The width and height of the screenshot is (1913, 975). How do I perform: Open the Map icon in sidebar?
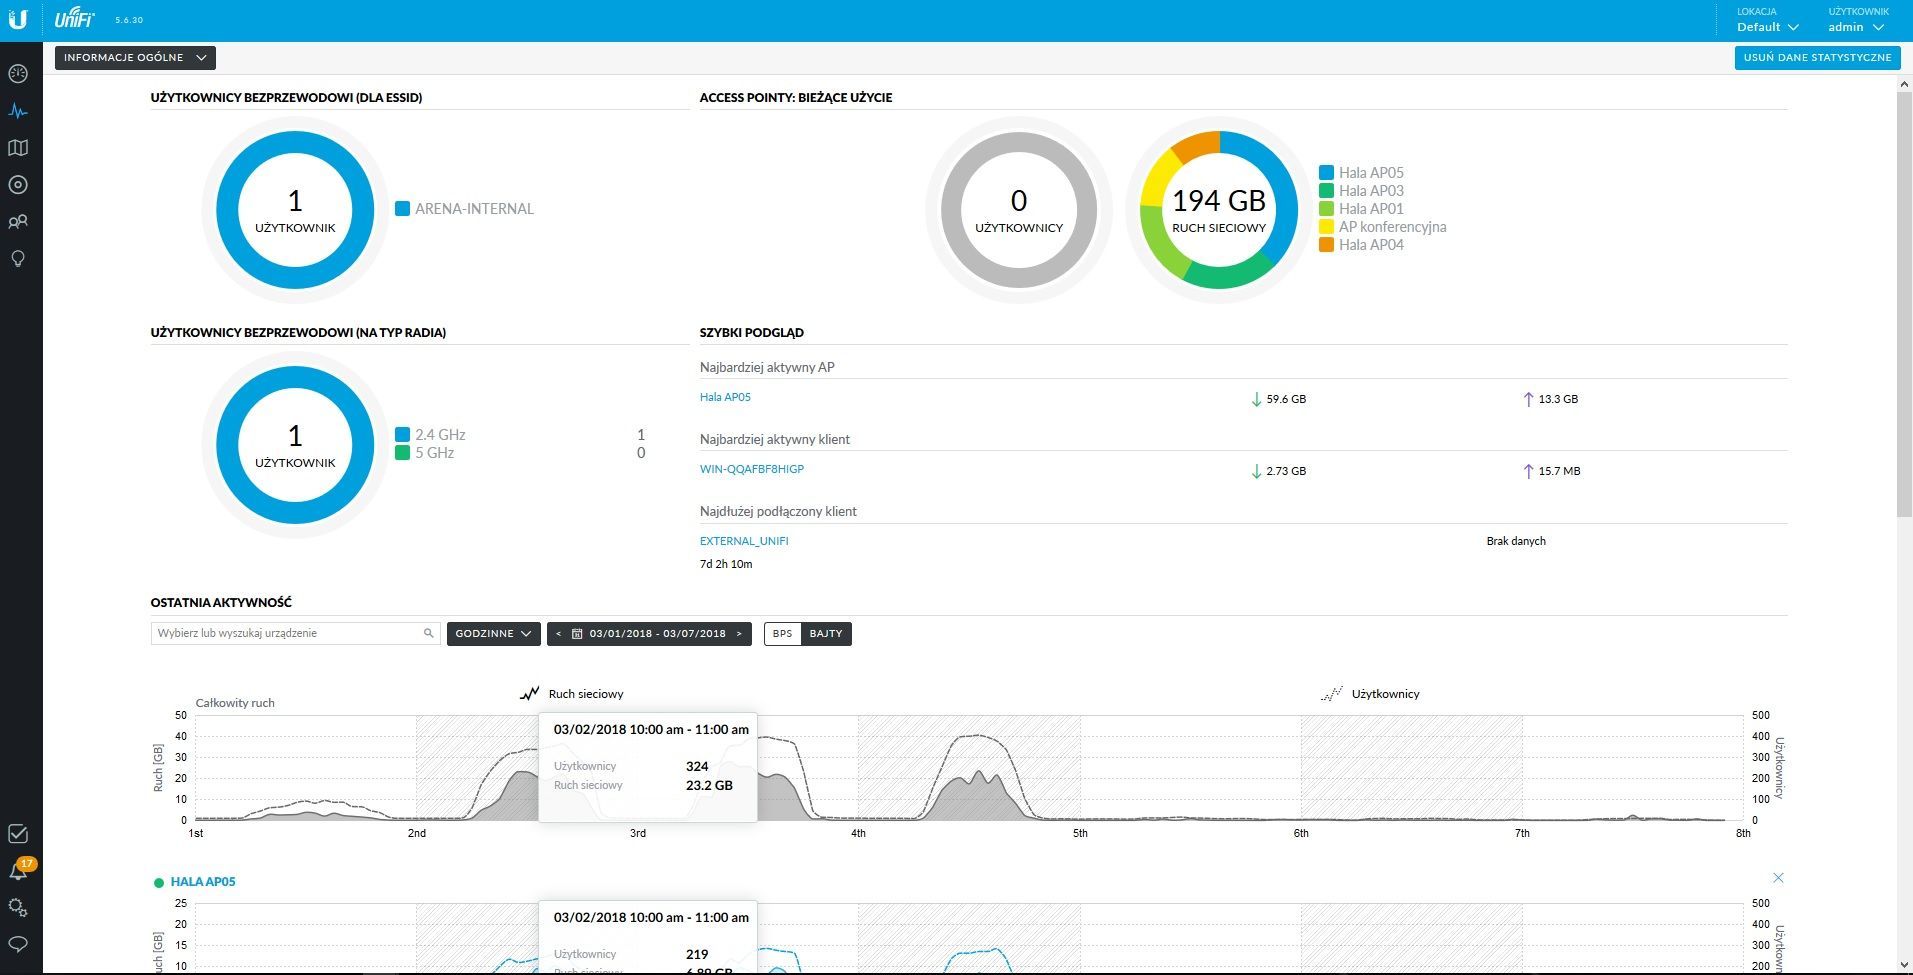[x=17, y=148]
